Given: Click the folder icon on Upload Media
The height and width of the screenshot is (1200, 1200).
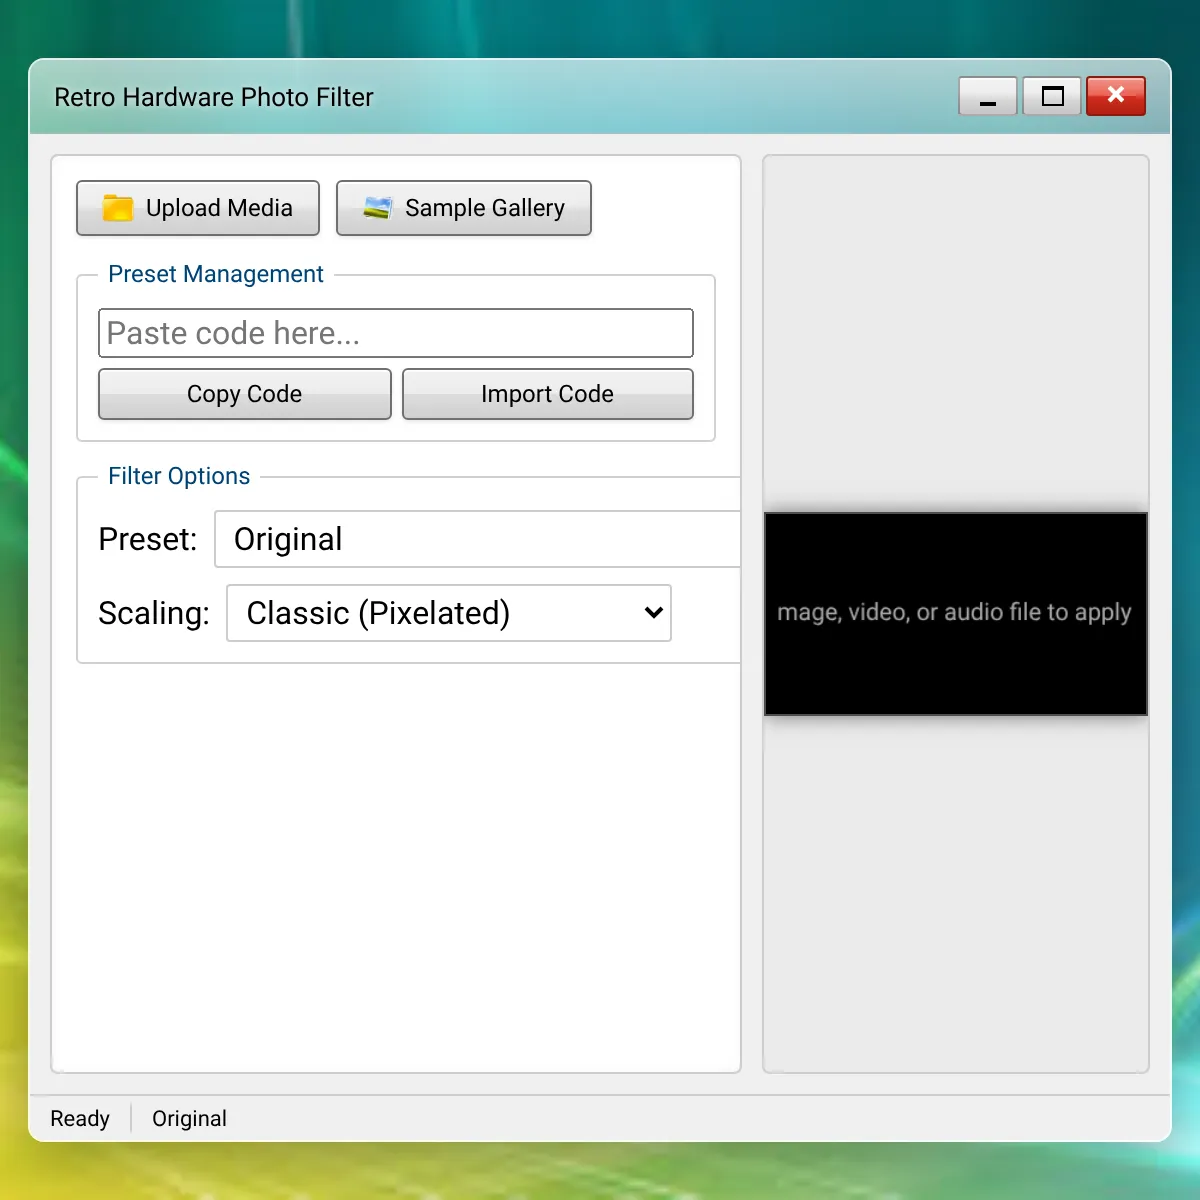Looking at the screenshot, I should click(118, 208).
